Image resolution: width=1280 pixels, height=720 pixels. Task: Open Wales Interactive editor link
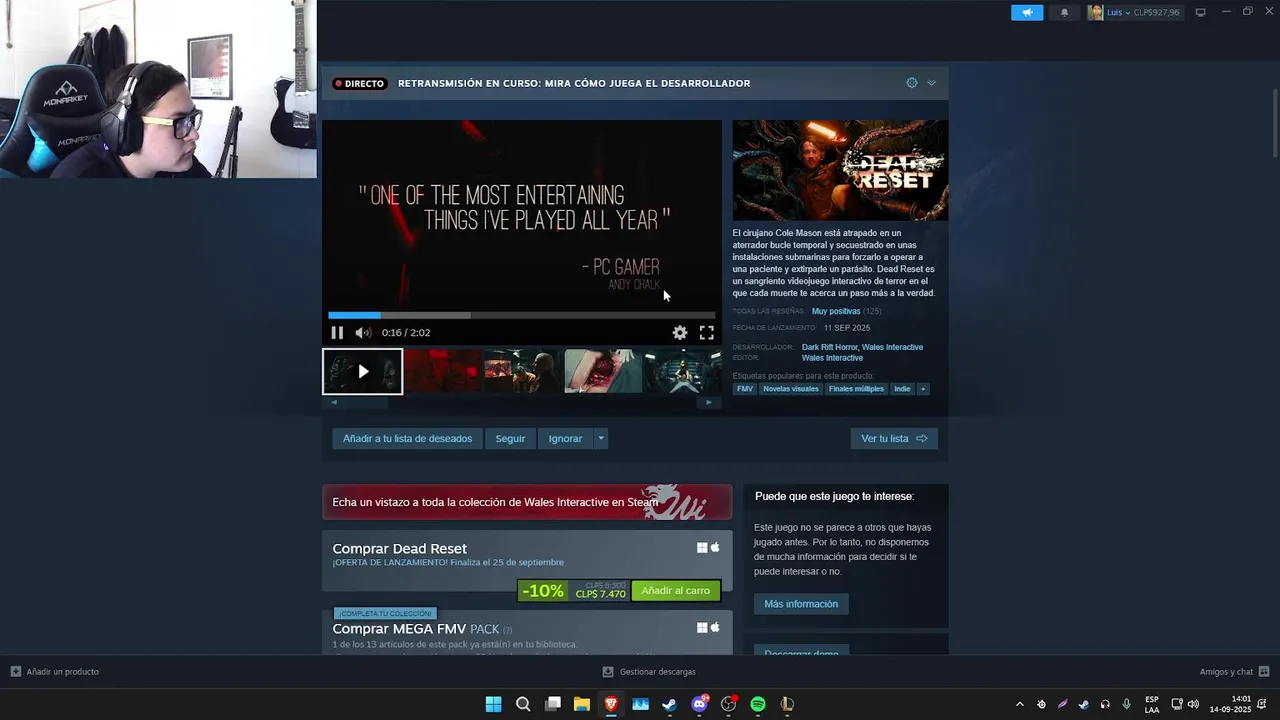tap(832, 358)
